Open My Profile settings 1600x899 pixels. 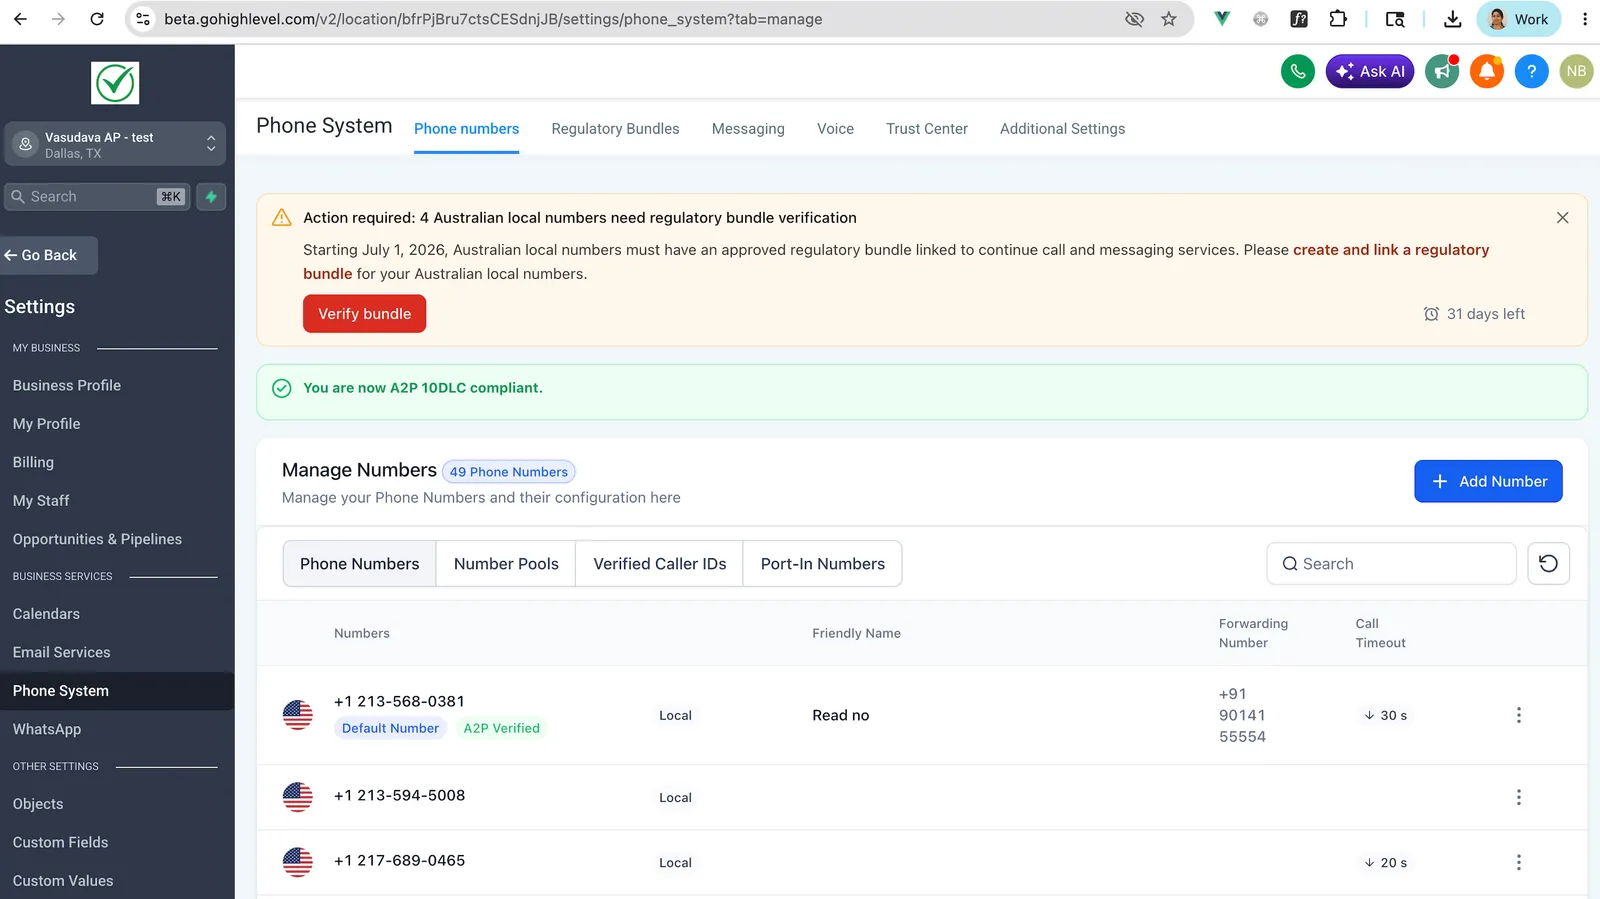47,424
